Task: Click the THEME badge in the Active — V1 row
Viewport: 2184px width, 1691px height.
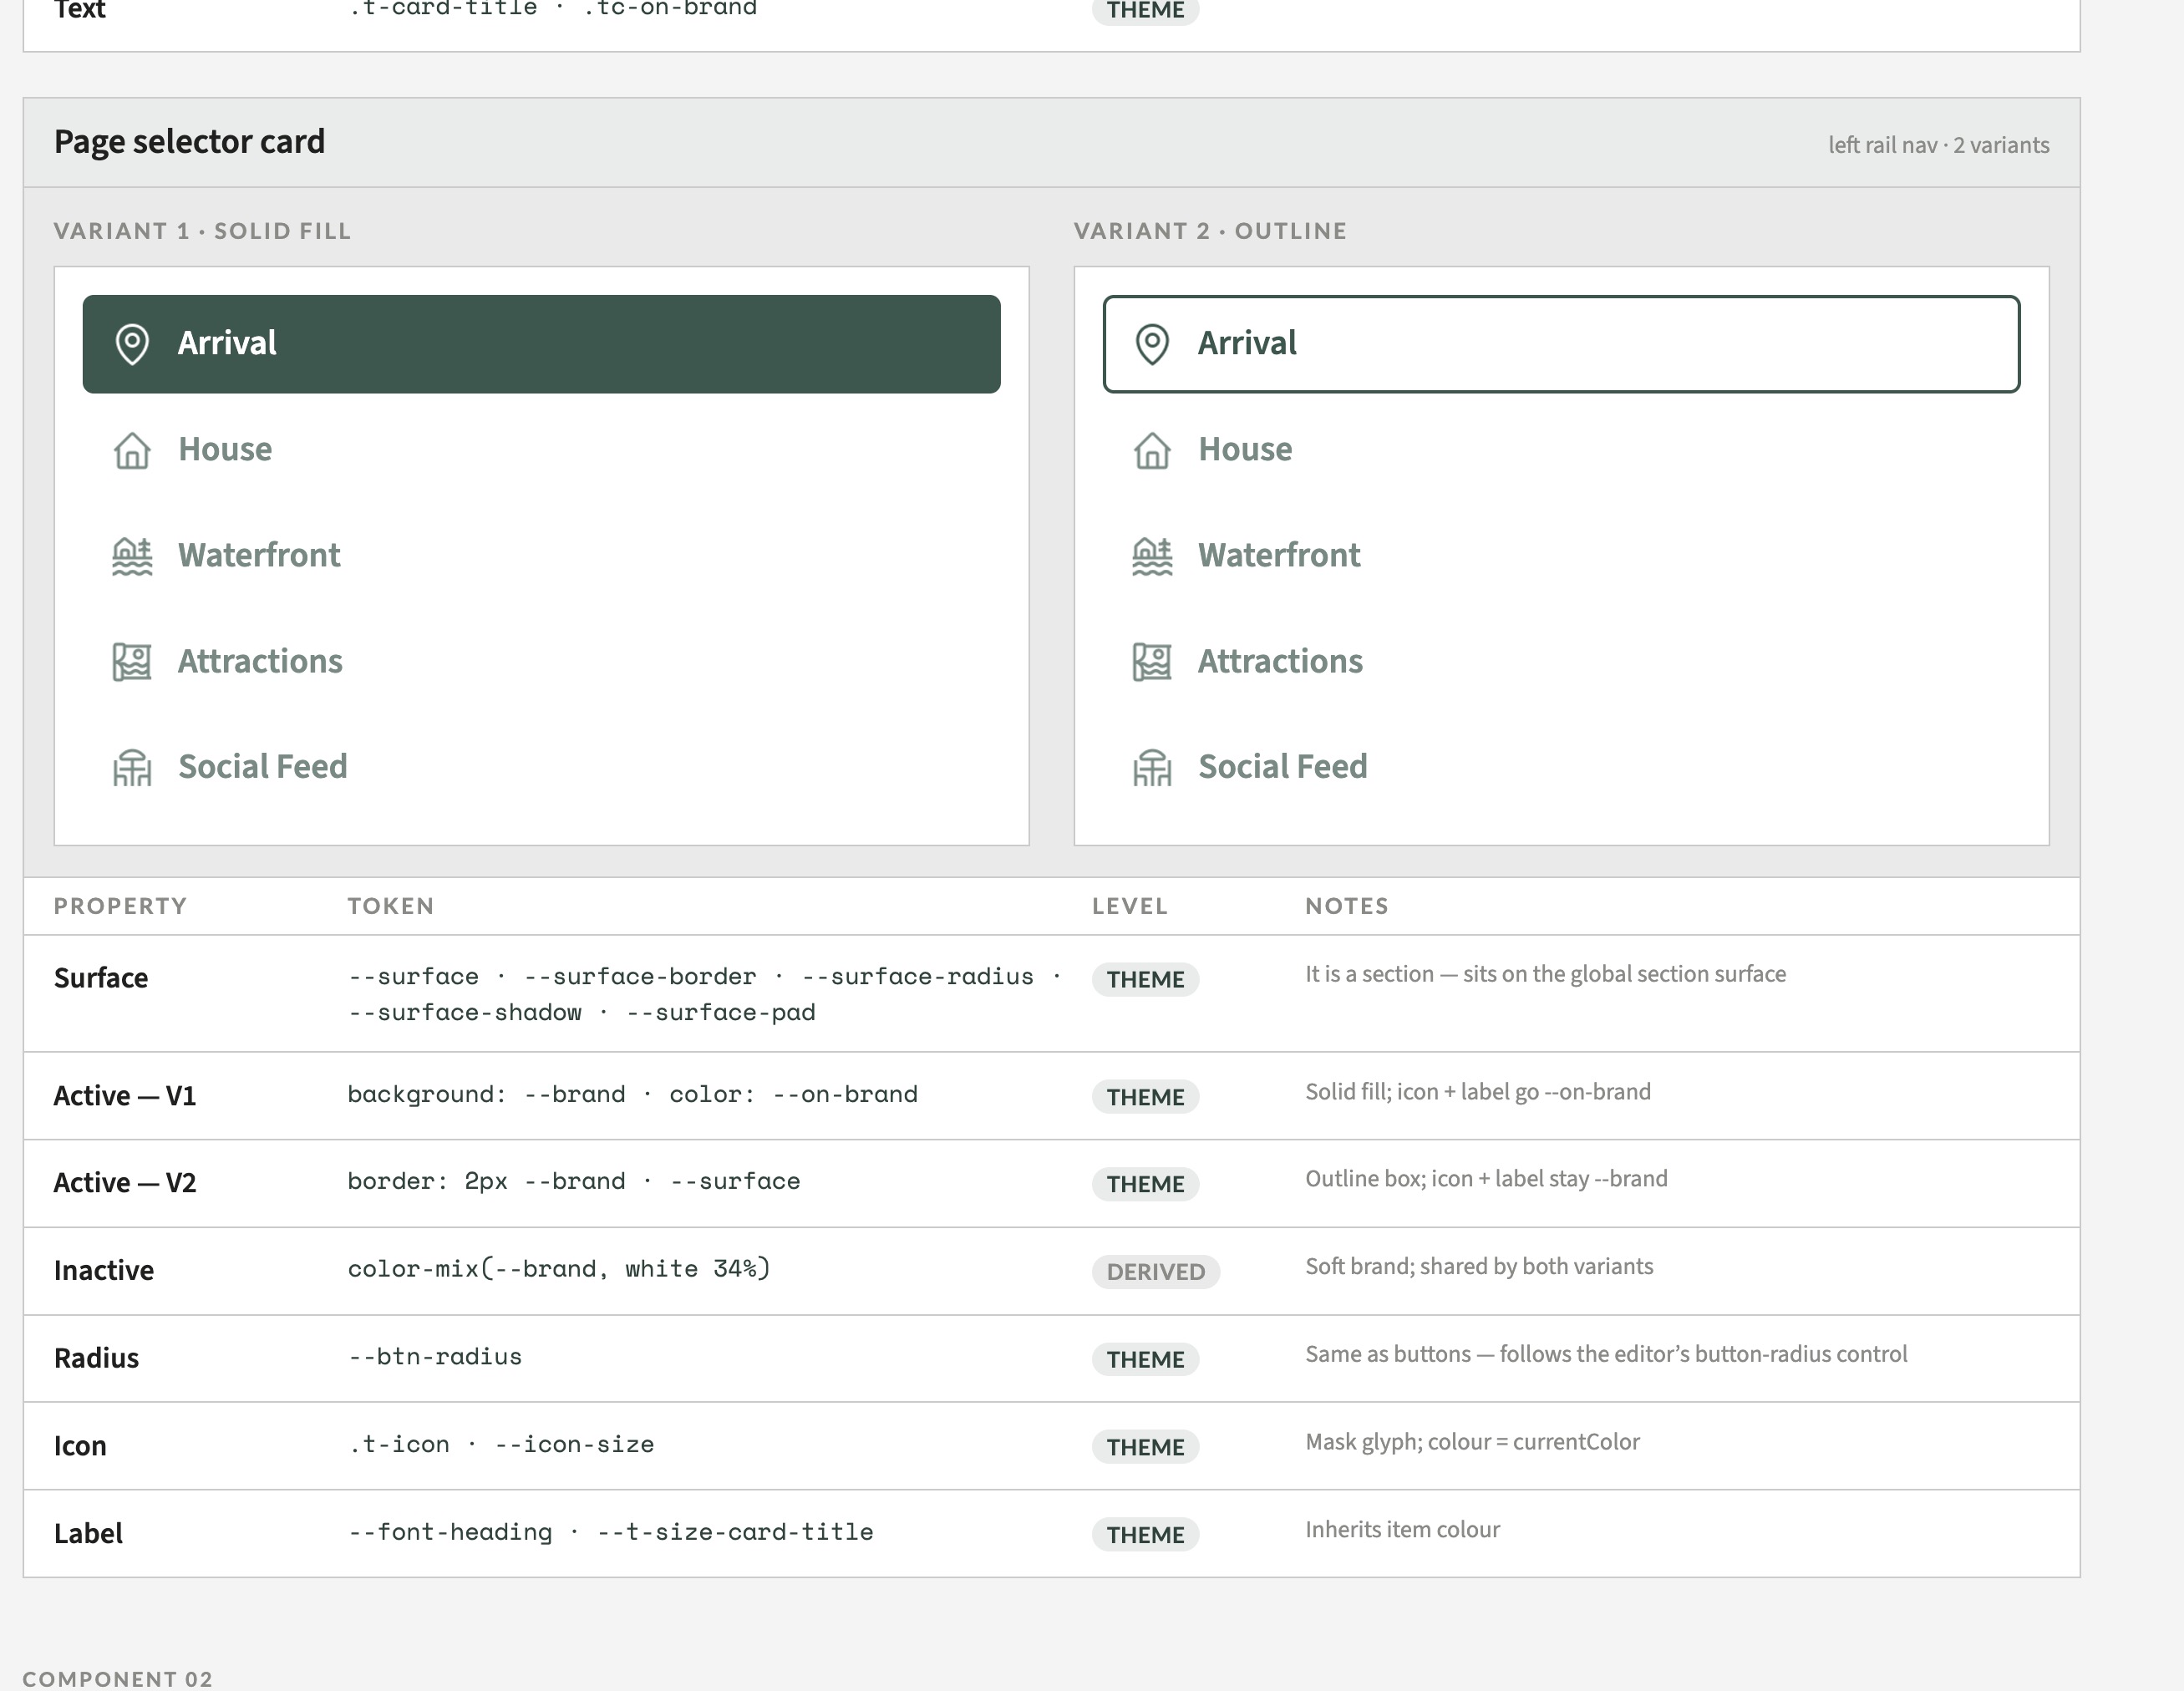Action: point(1145,1097)
